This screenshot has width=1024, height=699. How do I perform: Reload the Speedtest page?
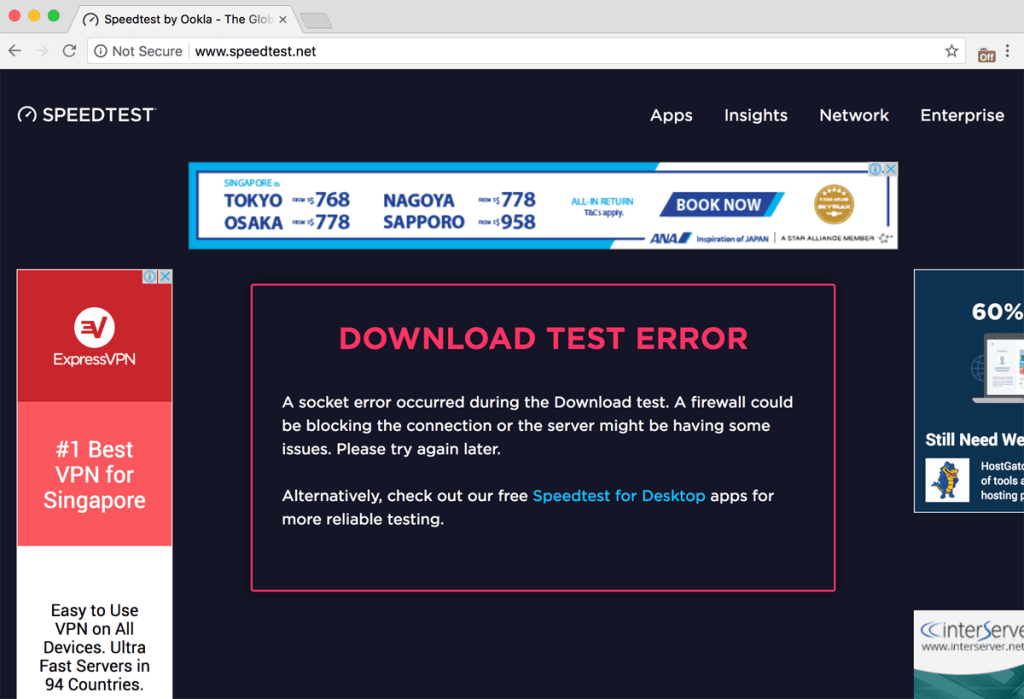69,51
